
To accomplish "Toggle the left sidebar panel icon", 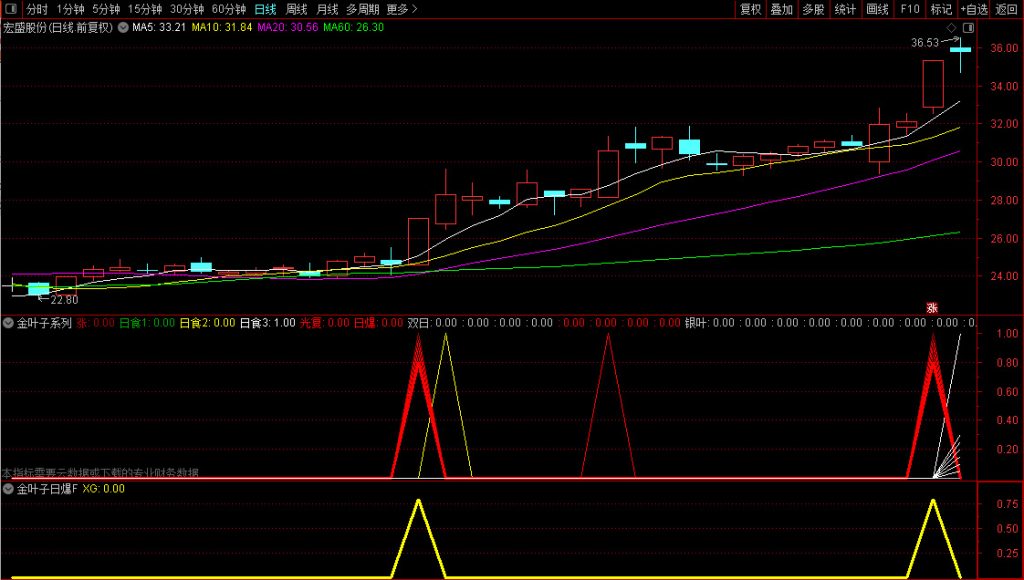I will click(x=10, y=9).
